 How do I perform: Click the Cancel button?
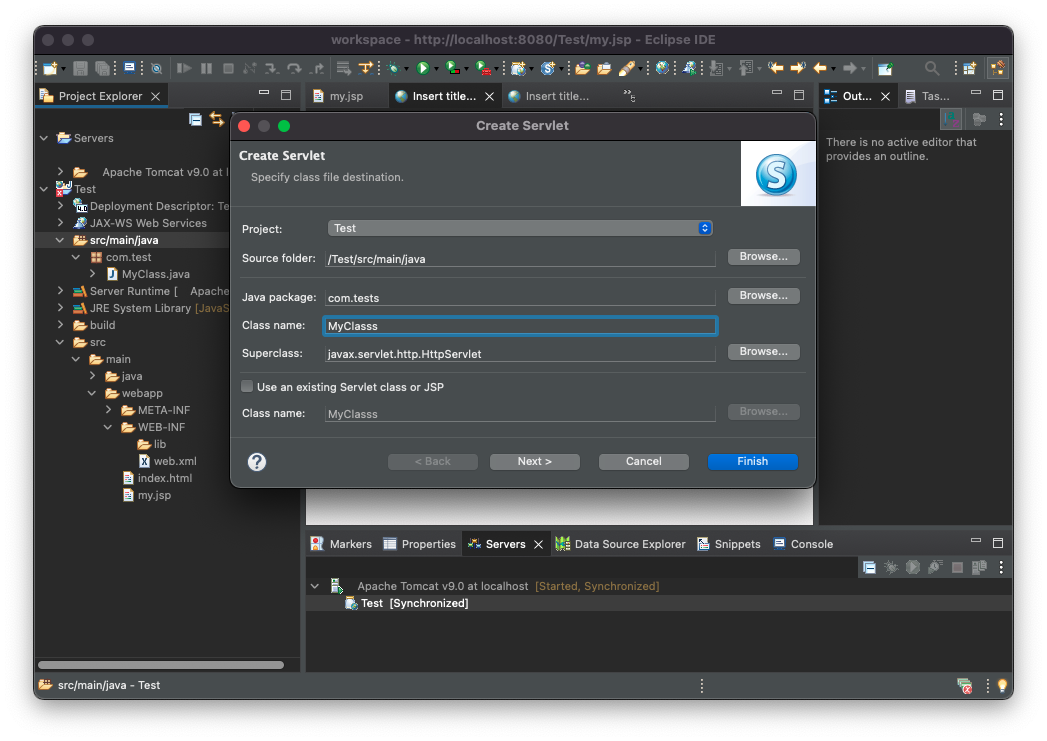pyautogui.click(x=644, y=461)
